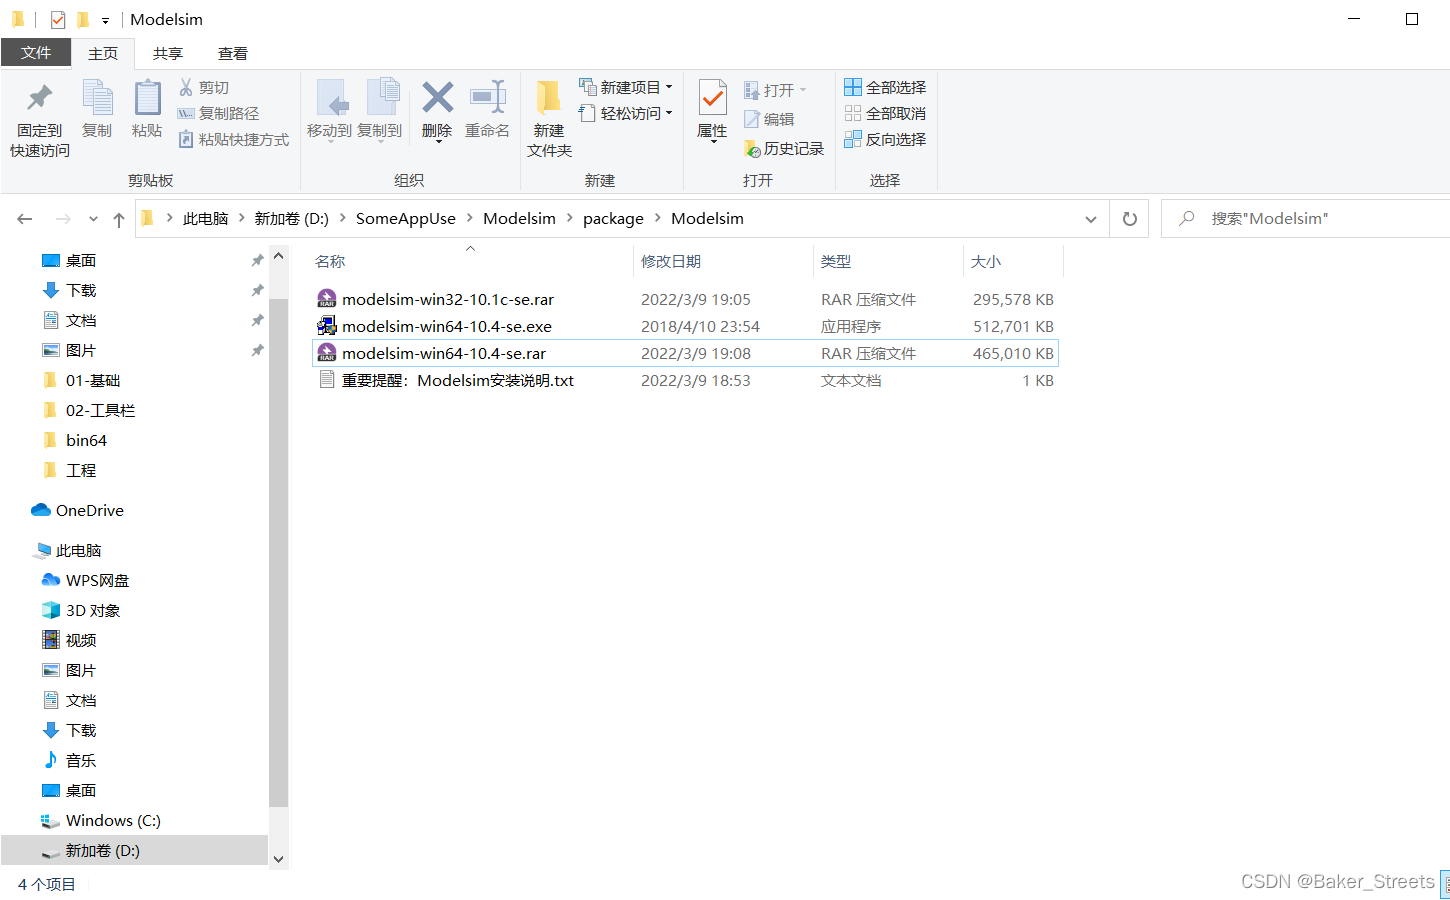Open Properties (属性) checkmark icon
The width and height of the screenshot is (1450, 900).
click(712, 98)
